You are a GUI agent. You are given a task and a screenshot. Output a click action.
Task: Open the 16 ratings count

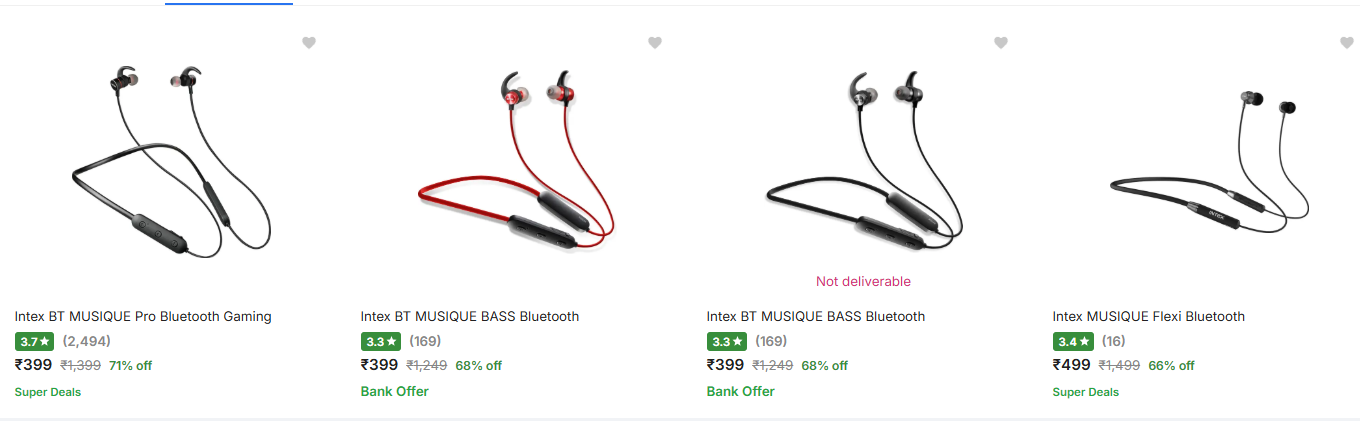coord(1113,341)
